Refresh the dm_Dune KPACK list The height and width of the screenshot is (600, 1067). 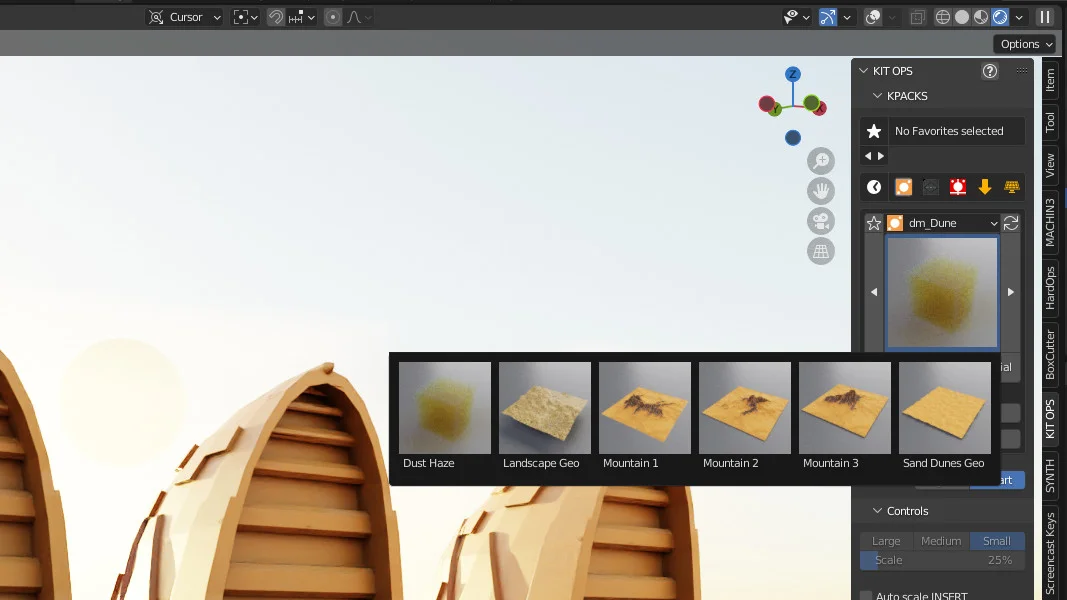coord(1010,223)
